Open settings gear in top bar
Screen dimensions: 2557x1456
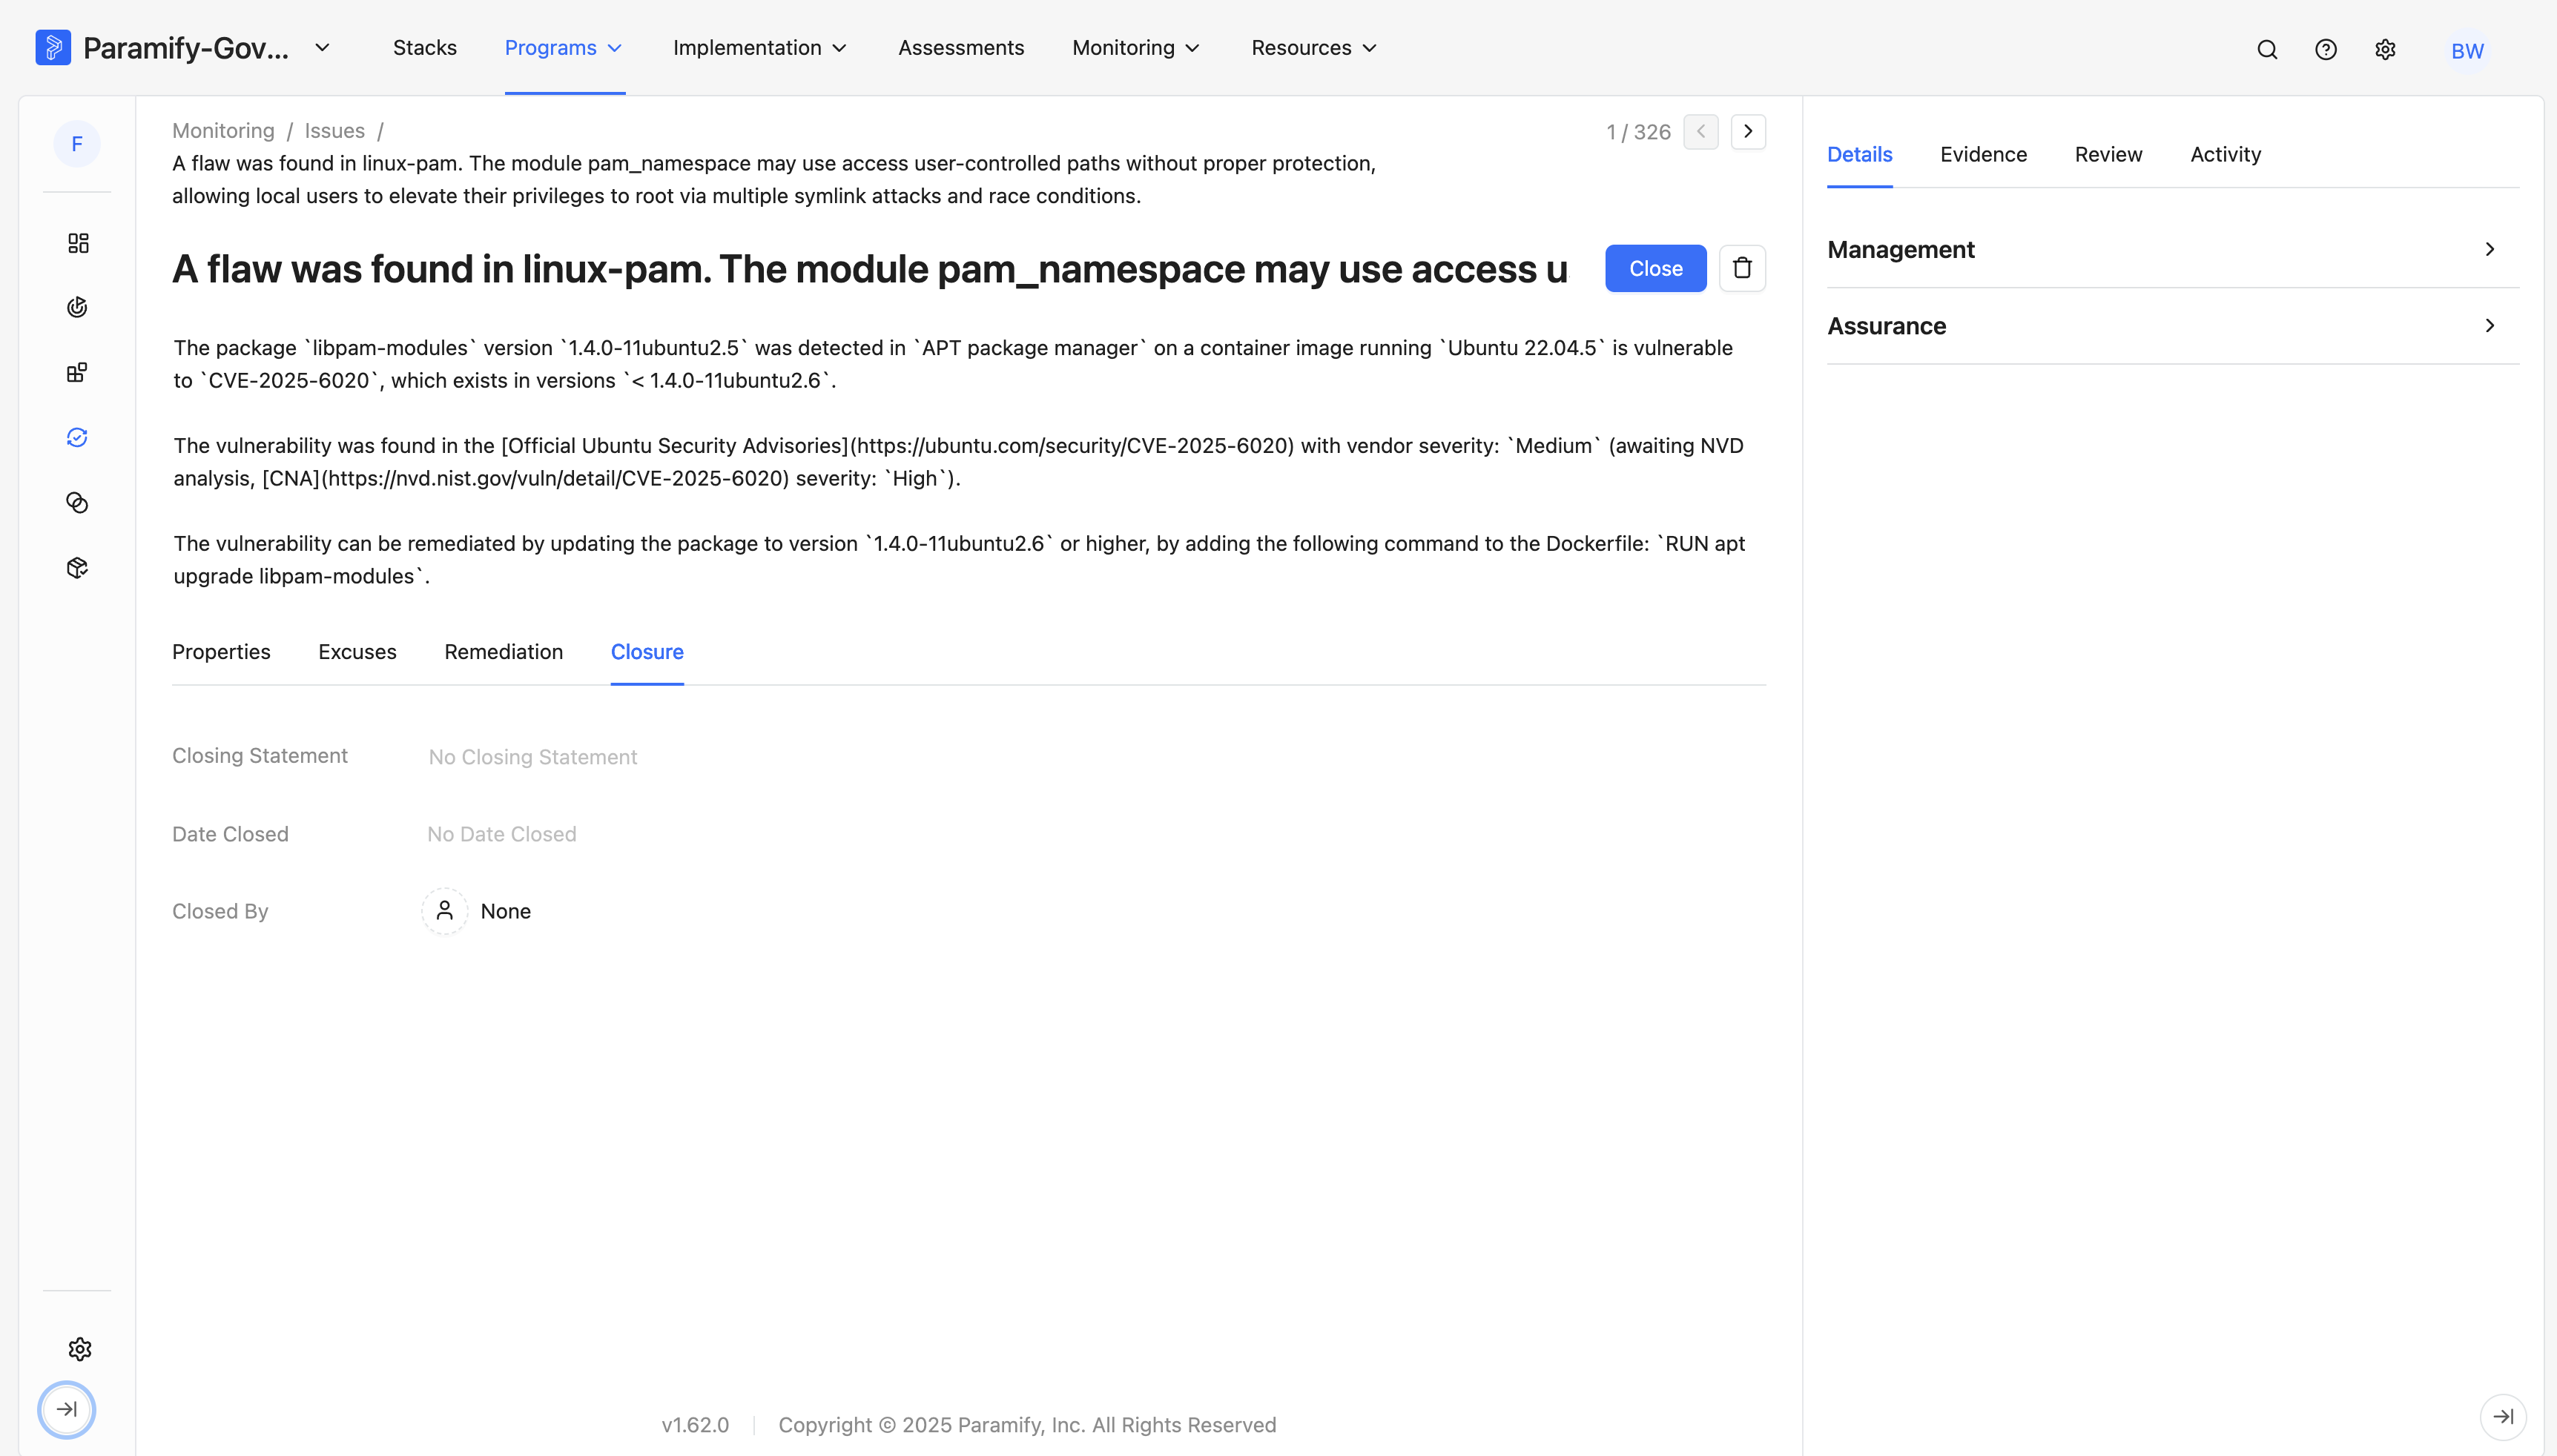pos(2385,50)
